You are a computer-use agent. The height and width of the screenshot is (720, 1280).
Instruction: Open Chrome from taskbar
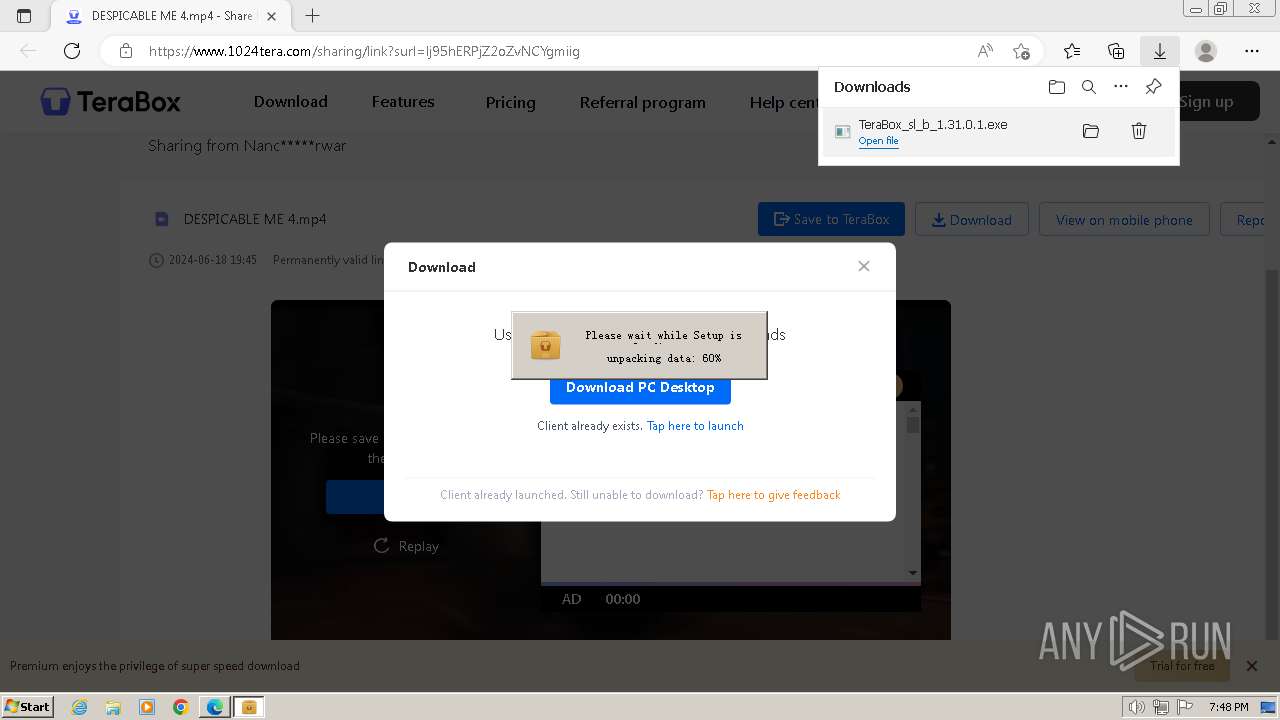tap(181, 707)
